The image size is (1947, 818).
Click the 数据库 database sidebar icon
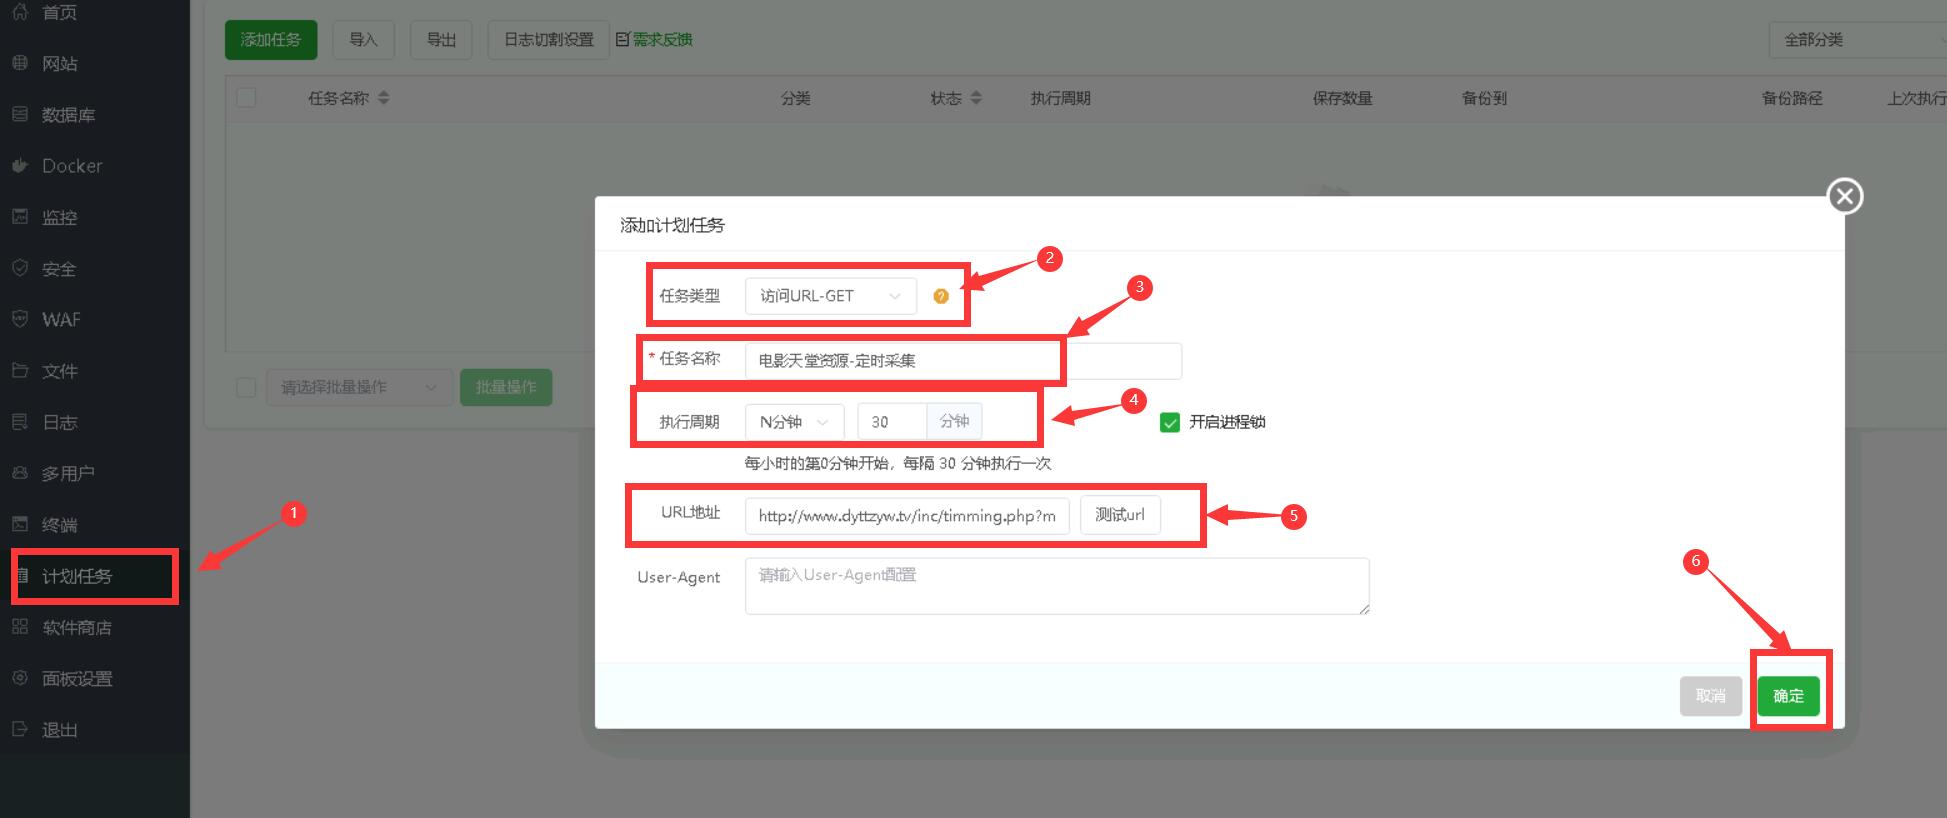click(x=20, y=115)
